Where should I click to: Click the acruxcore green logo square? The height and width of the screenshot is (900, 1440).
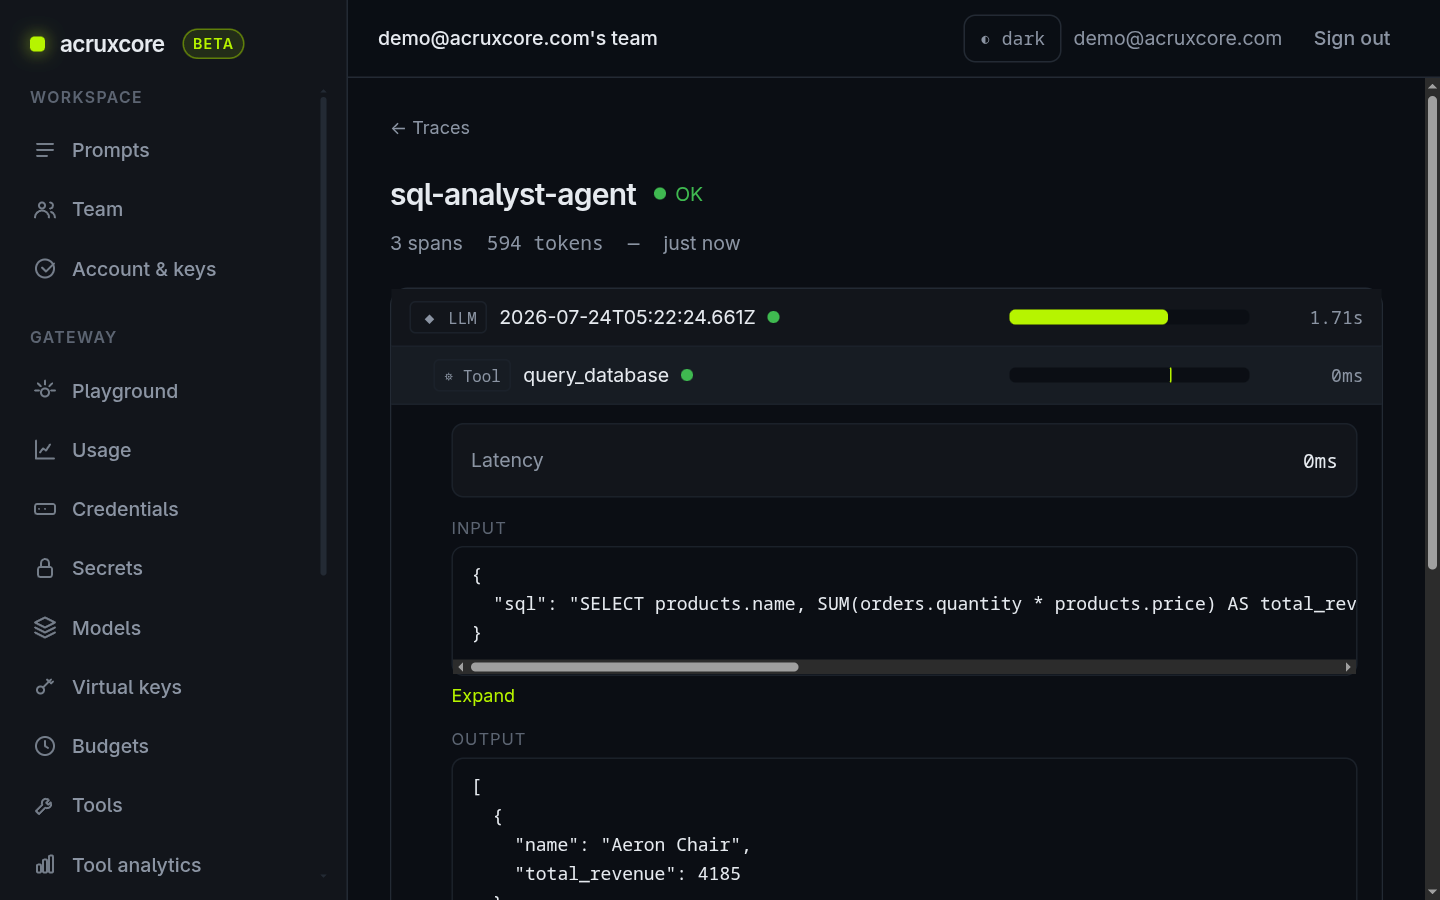[38, 44]
